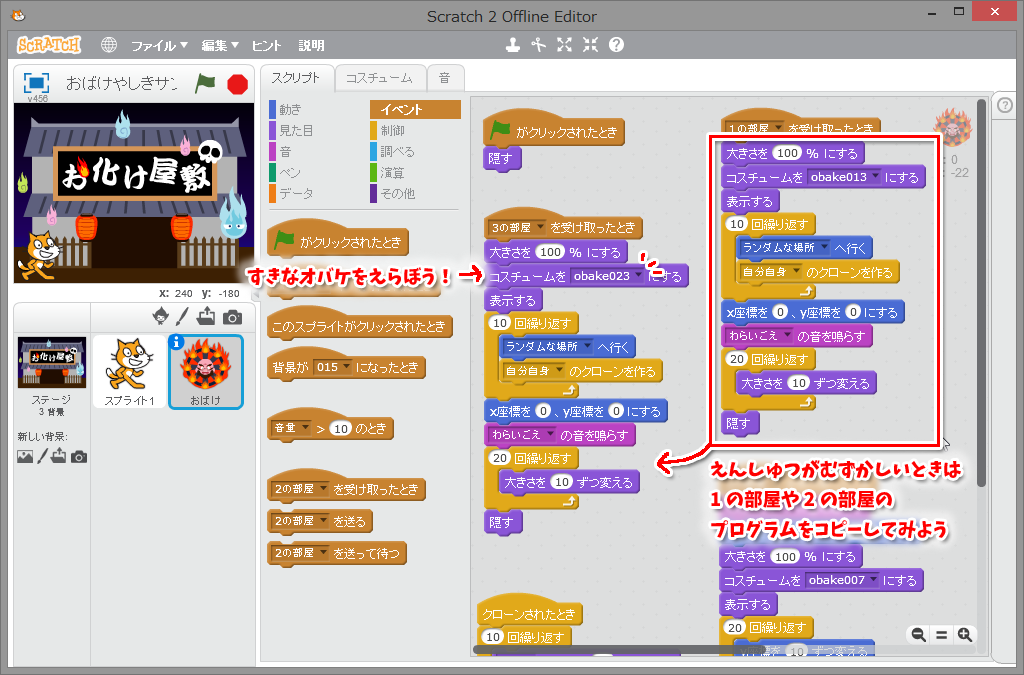Click the project title field
The image size is (1024, 675).
pyautogui.click(x=121, y=83)
